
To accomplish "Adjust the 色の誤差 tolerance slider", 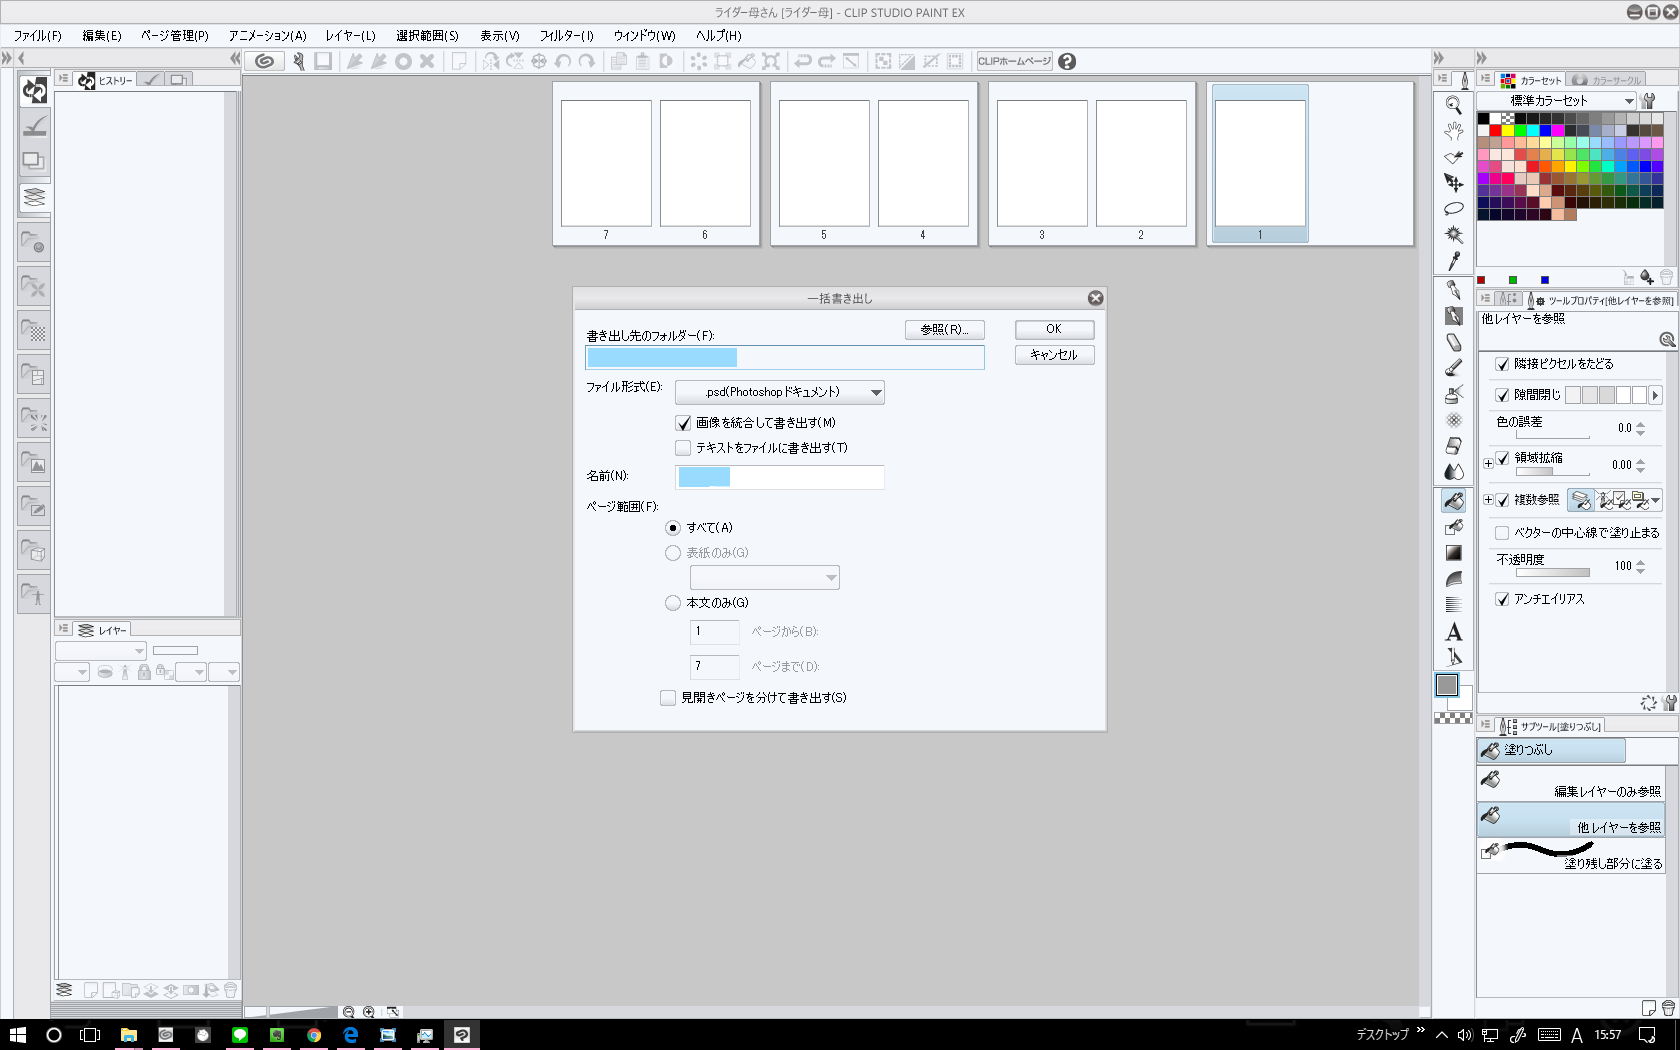I will click(x=1553, y=436).
